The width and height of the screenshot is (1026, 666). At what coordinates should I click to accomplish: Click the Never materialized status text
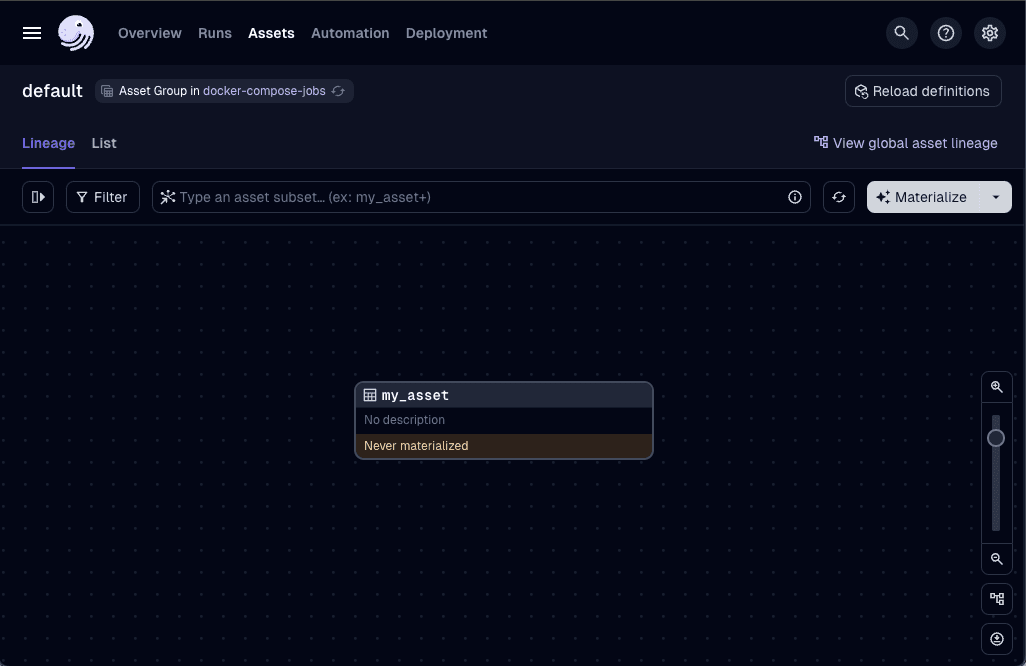tap(416, 446)
